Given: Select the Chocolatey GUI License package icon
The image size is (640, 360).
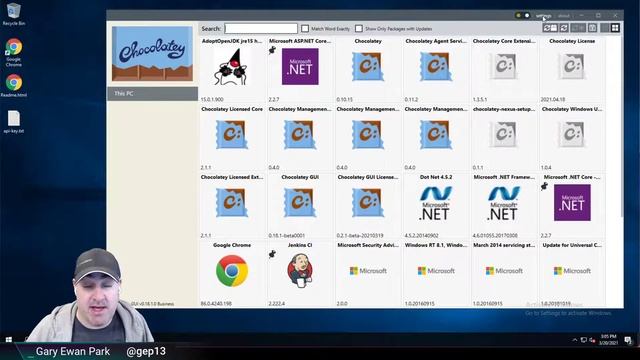Looking at the screenshot, I should (x=368, y=202).
